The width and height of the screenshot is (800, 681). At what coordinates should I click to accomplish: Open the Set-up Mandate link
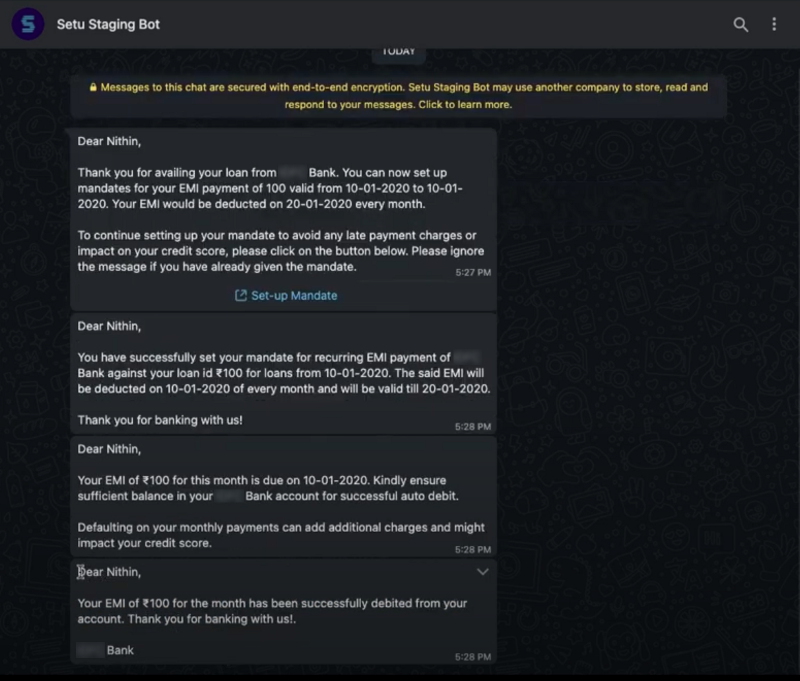(x=293, y=296)
